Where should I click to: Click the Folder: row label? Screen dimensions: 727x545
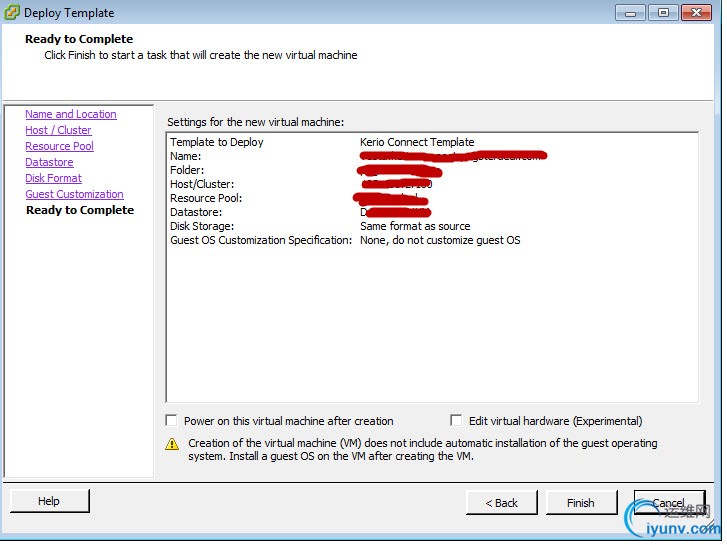pyautogui.click(x=187, y=170)
